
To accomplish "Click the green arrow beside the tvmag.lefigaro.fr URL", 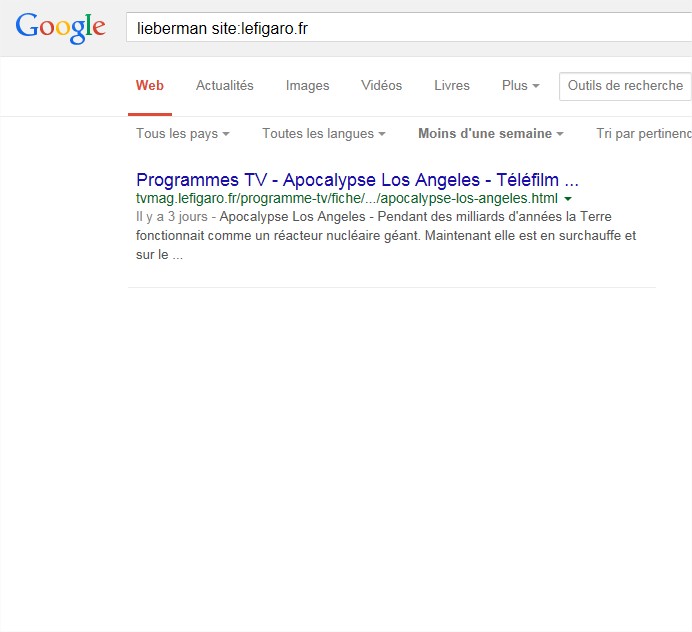I will pos(568,199).
